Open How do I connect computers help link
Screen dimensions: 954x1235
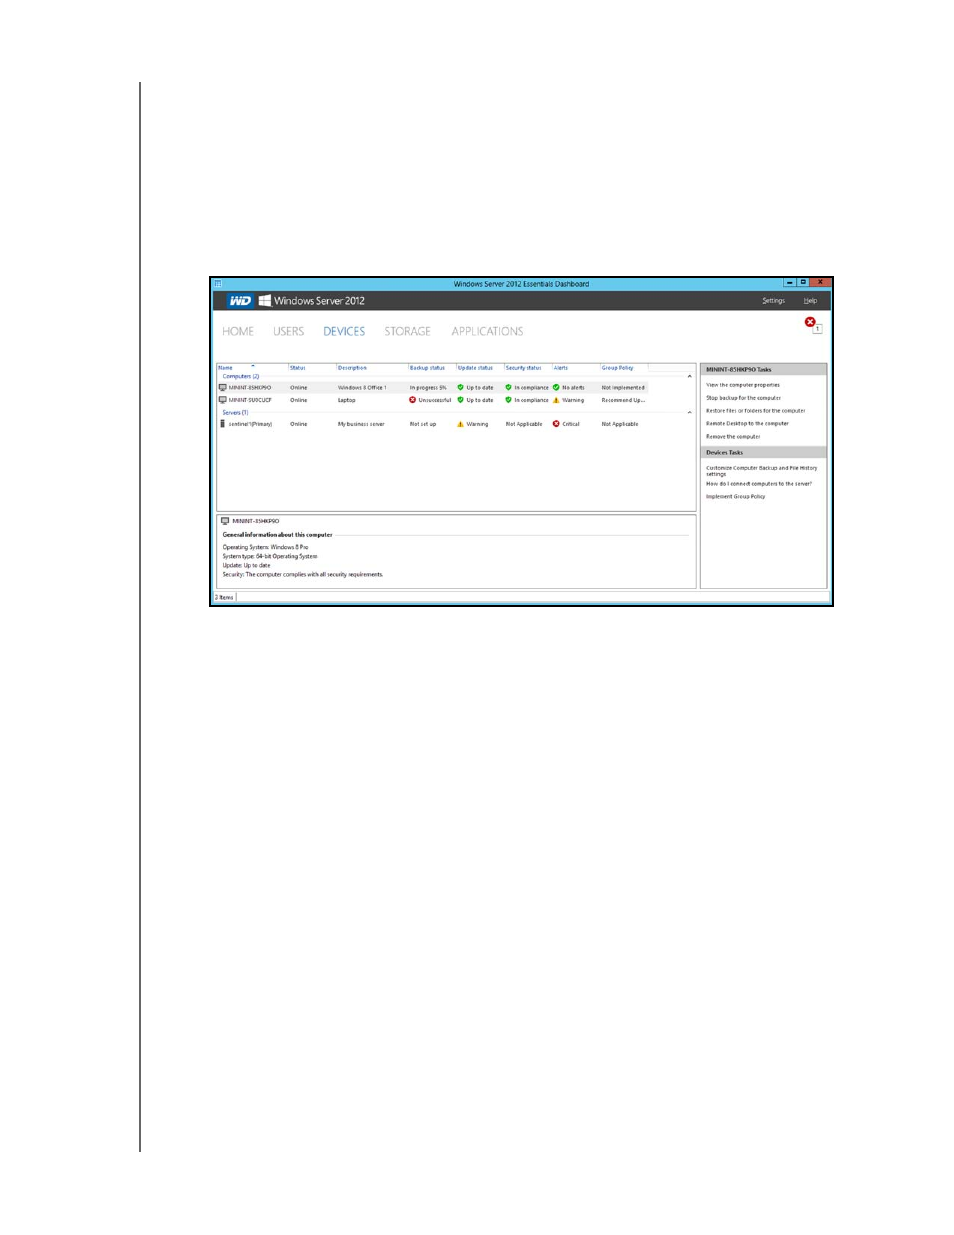coord(759,484)
